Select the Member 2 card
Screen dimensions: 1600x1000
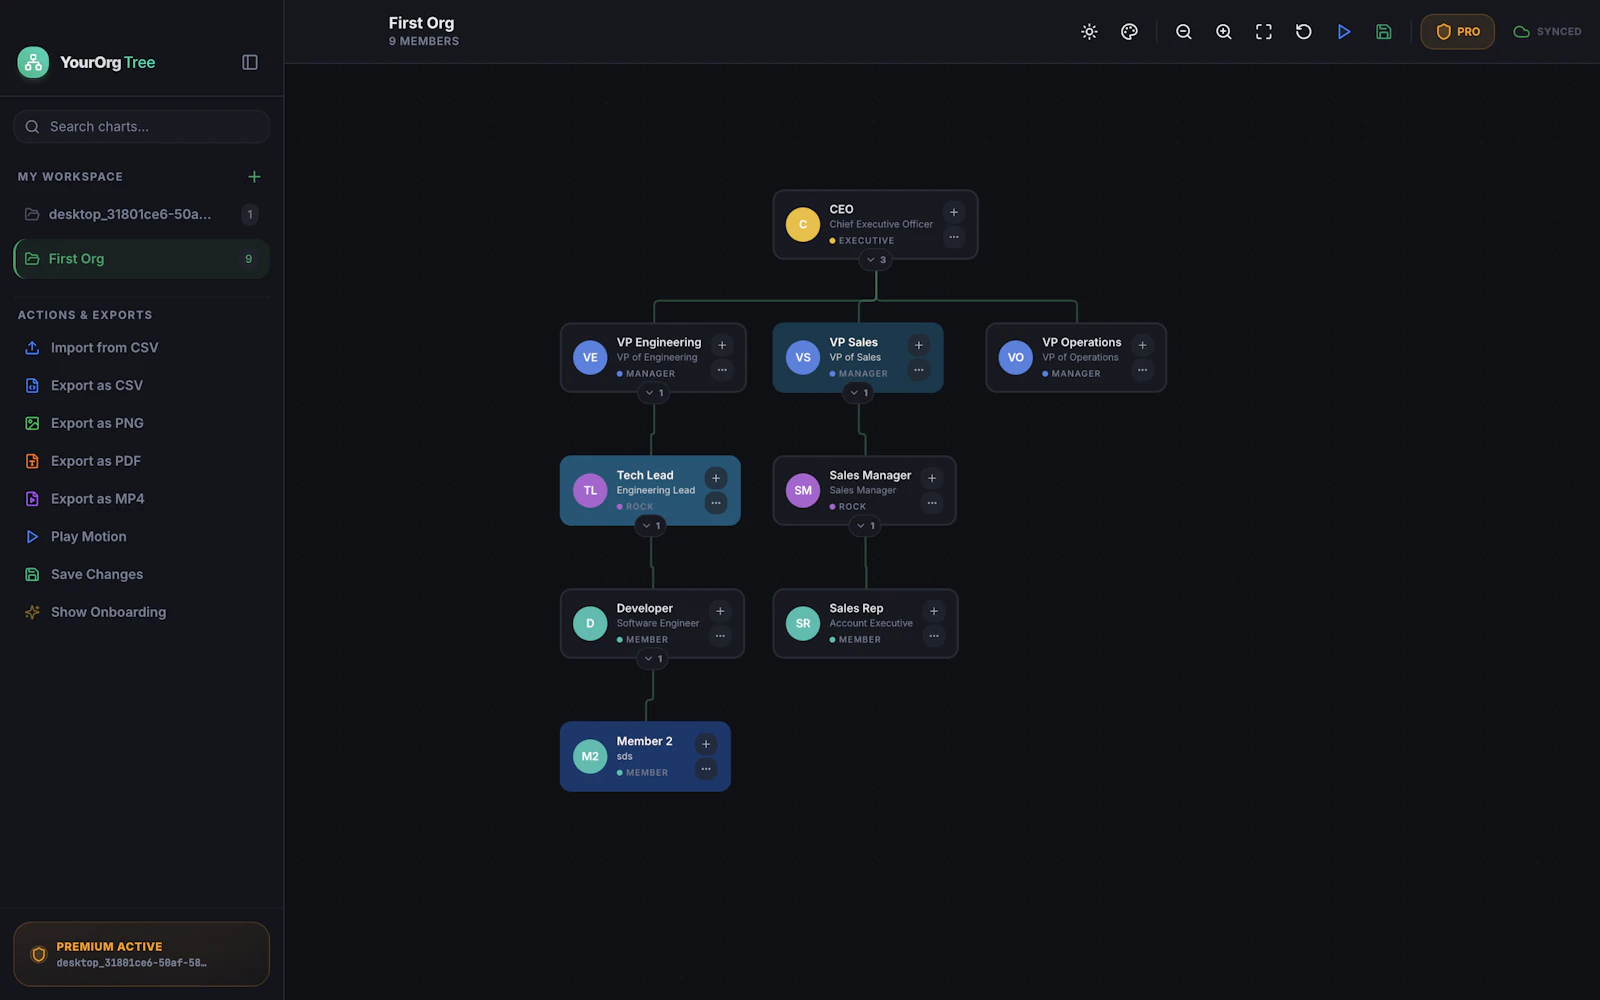point(645,757)
